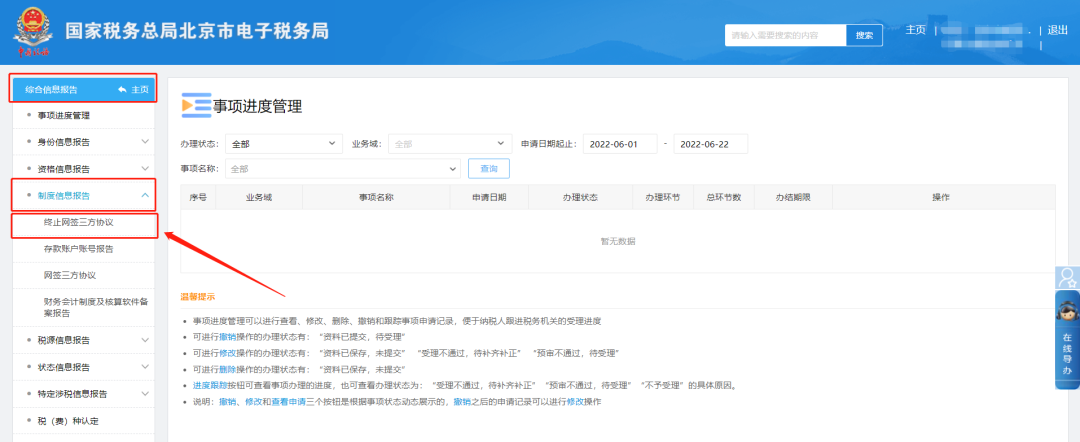The width and height of the screenshot is (1080, 442).
Task: Open 存款账户账号报告 submenu item
Action: pos(79,249)
